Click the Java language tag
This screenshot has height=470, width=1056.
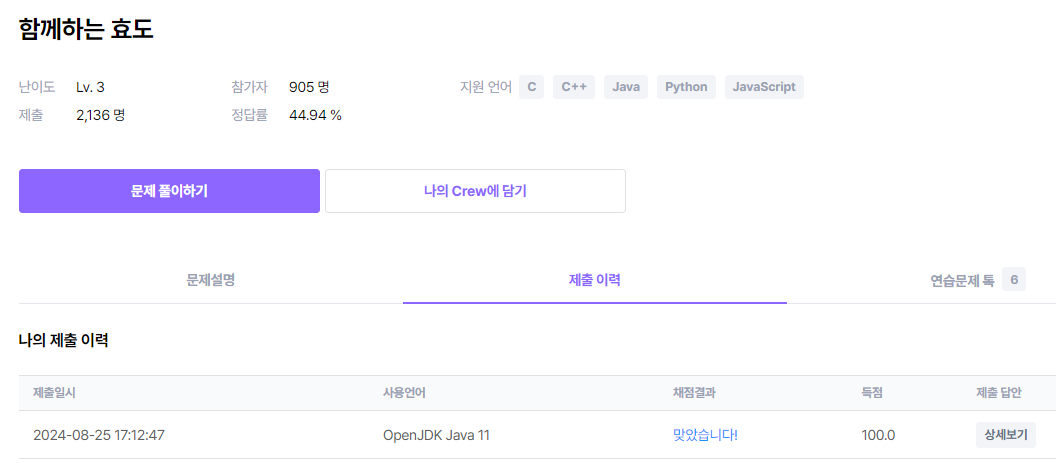[x=626, y=87]
